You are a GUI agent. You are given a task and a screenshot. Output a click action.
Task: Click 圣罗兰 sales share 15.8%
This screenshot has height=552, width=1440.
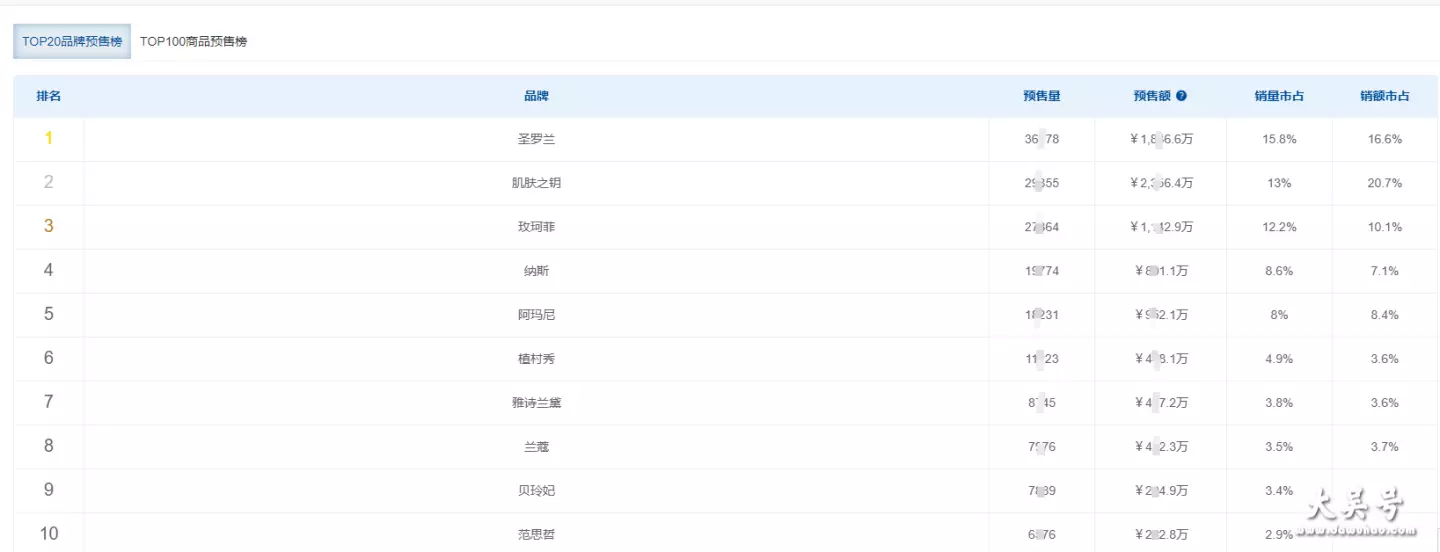(1280, 140)
